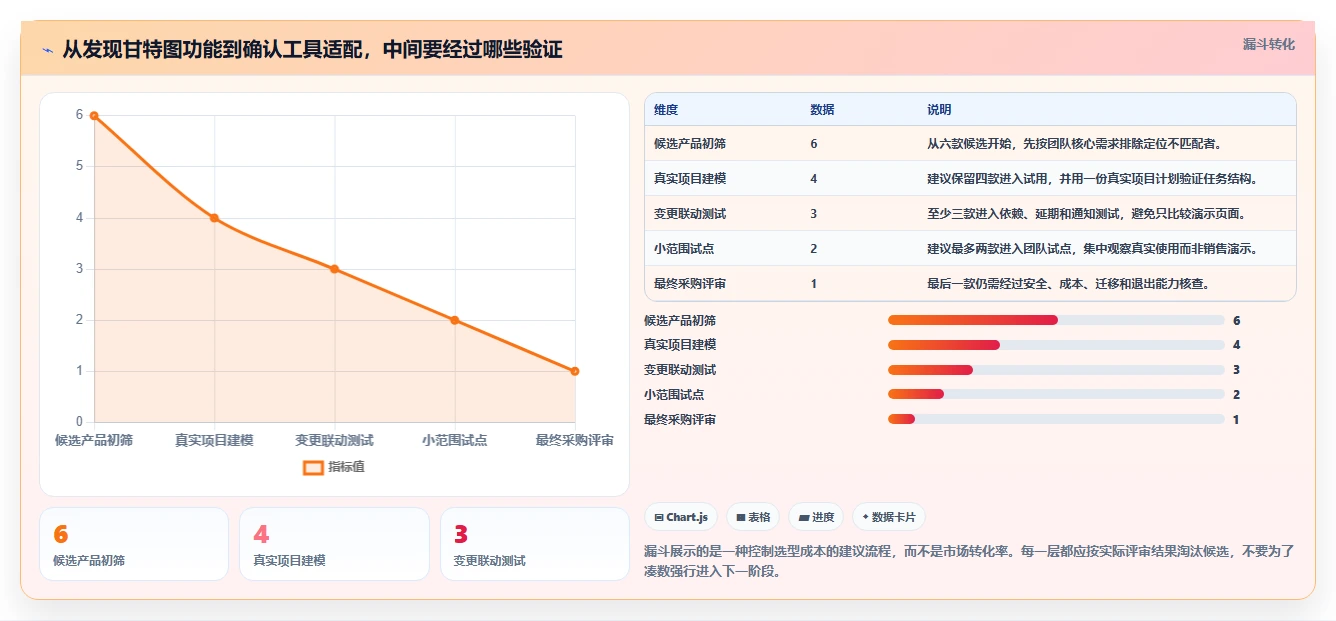Select the chart data point at value 1
This screenshot has width=1336, height=621.
pyautogui.click(x=575, y=371)
